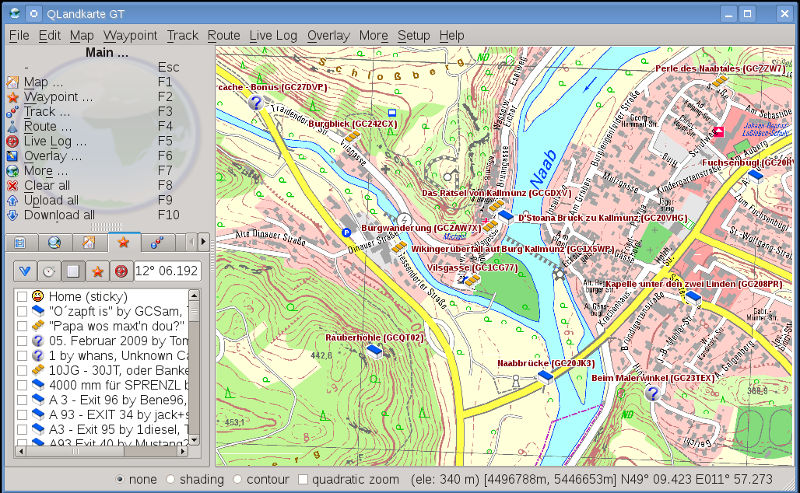Click the Fuchsenbügl cache icon on map
800x493 pixels.
pyautogui.click(x=756, y=177)
